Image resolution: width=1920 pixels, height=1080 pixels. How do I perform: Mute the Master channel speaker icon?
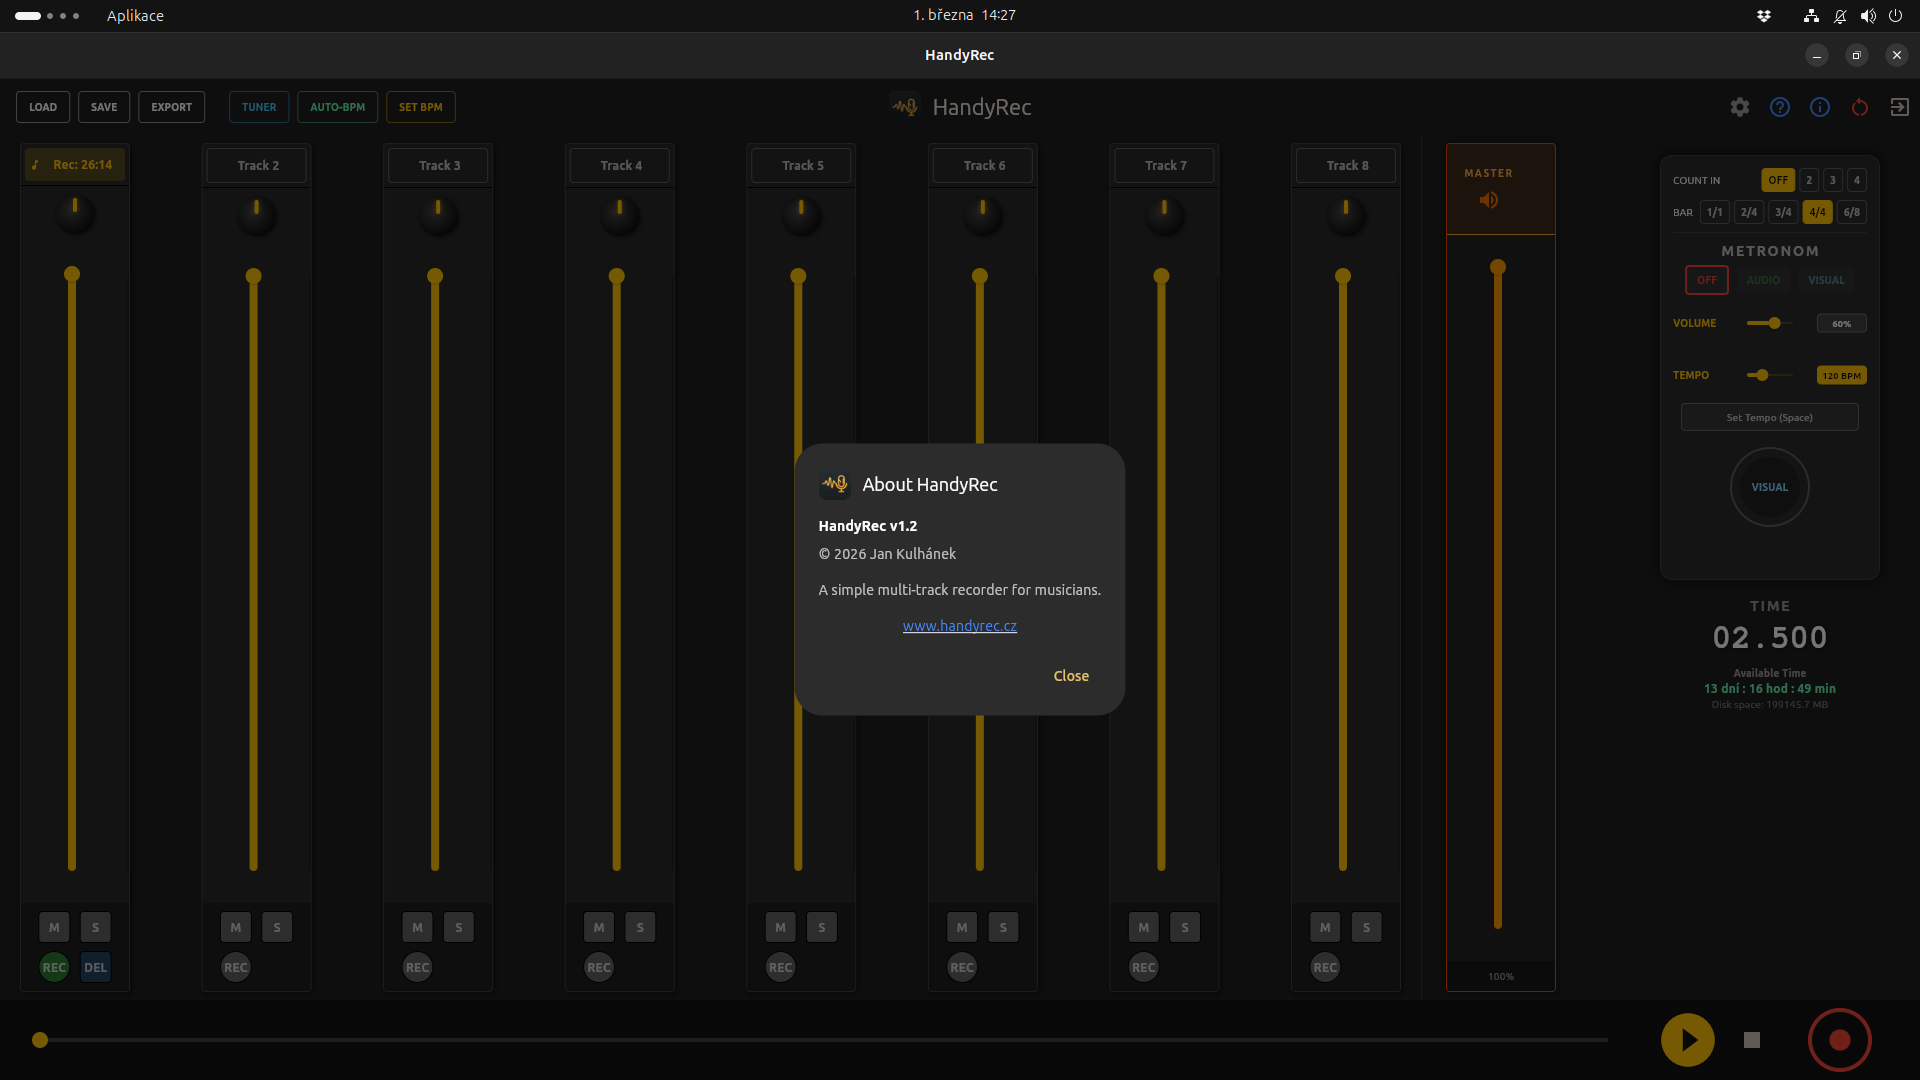click(x=1489, y=200)
